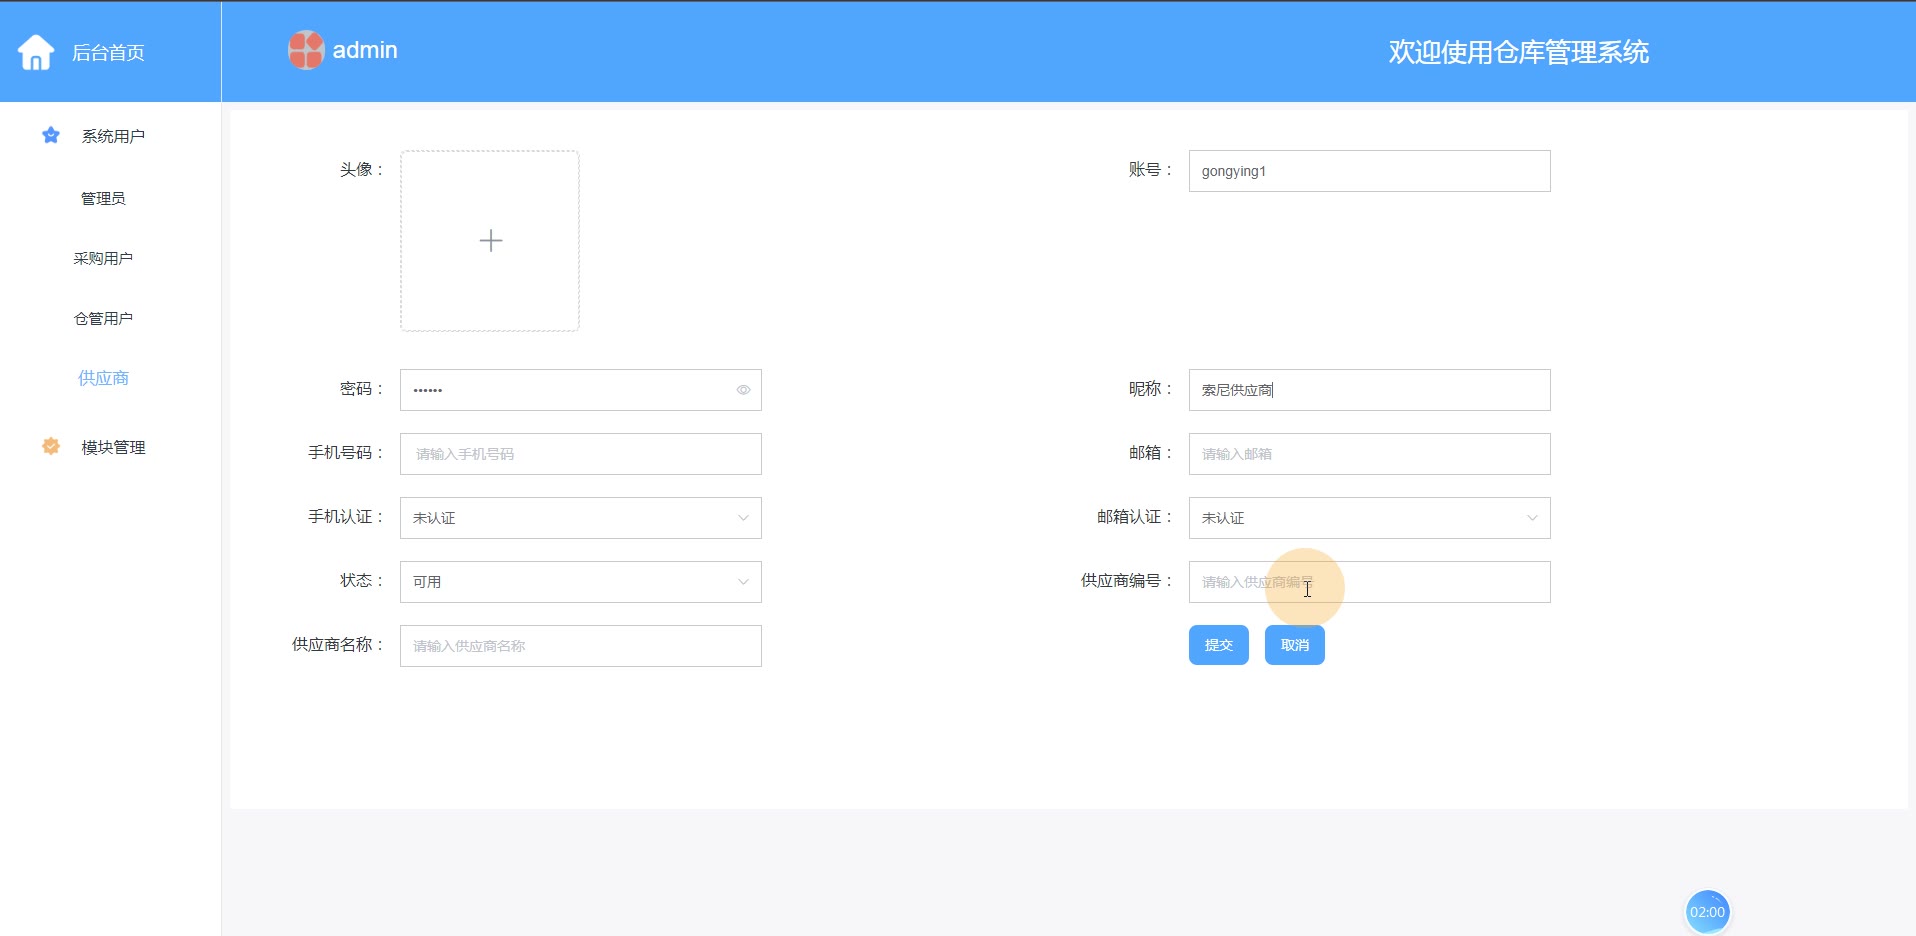Select 采购用户 menu item

click(103, 258)
